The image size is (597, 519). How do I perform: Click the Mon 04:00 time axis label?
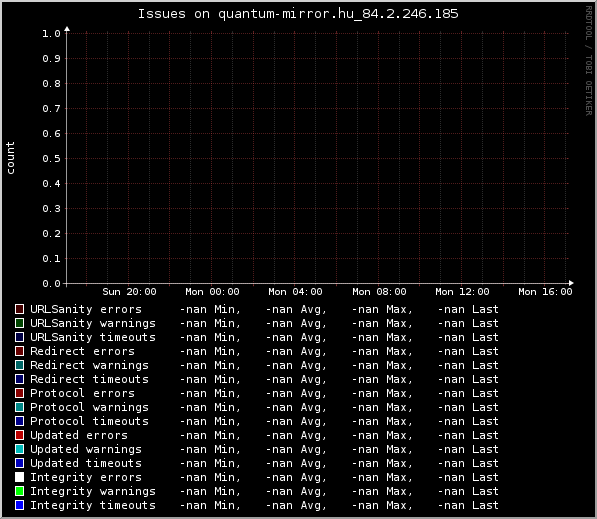[x=295, y=292]
